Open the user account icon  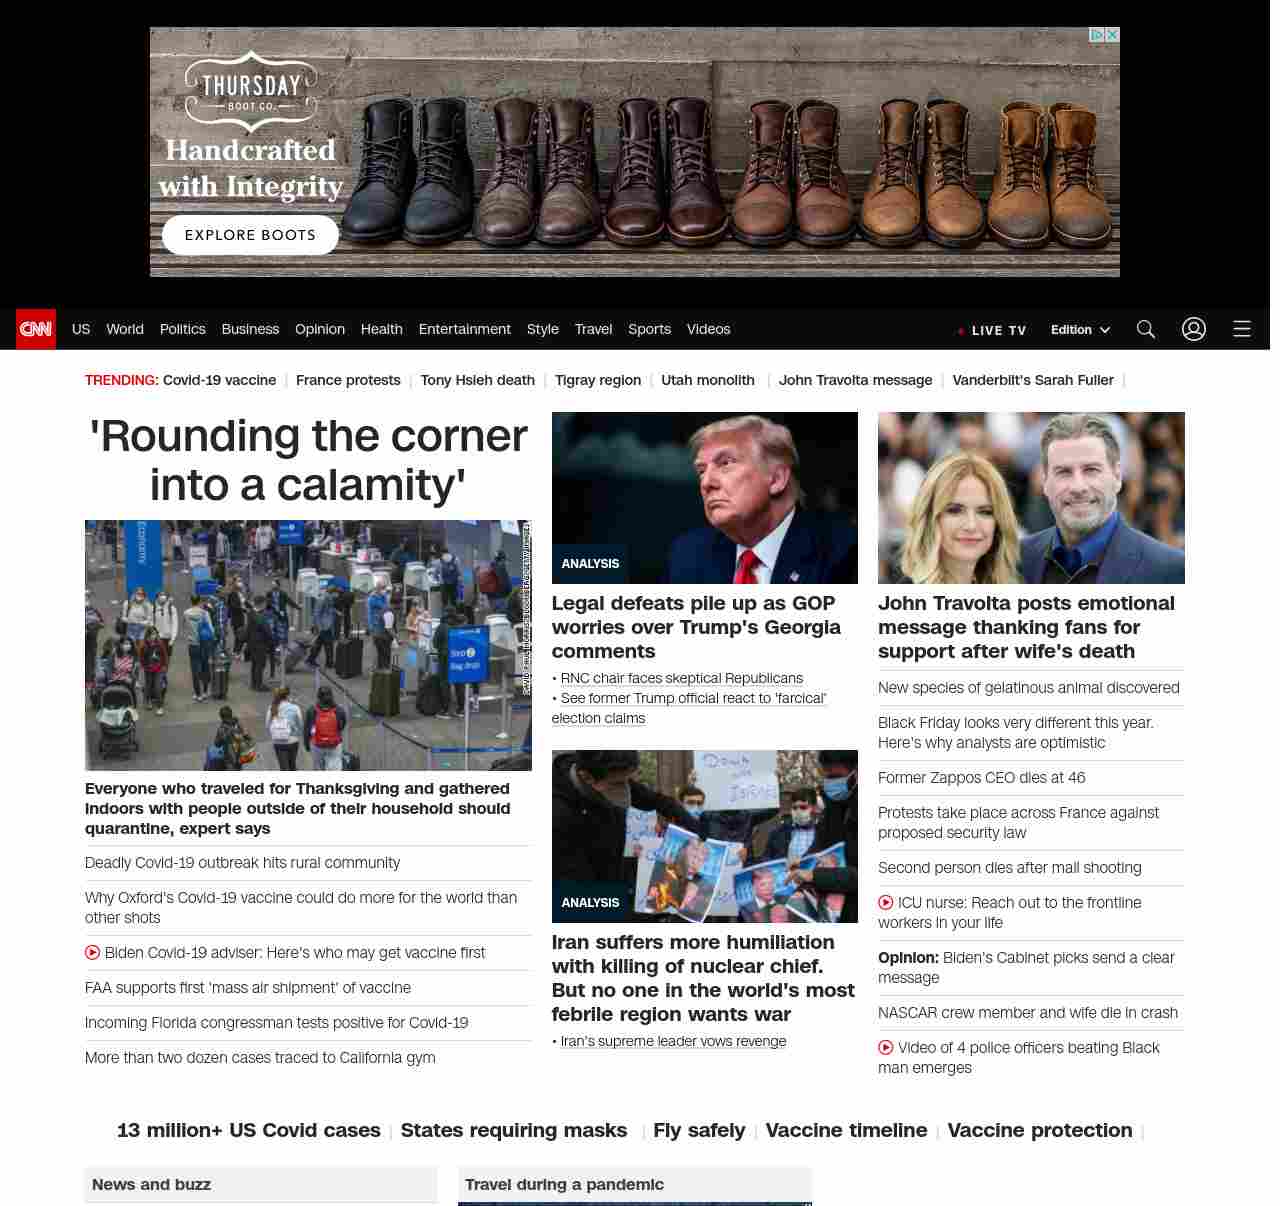pos(1193,329)
